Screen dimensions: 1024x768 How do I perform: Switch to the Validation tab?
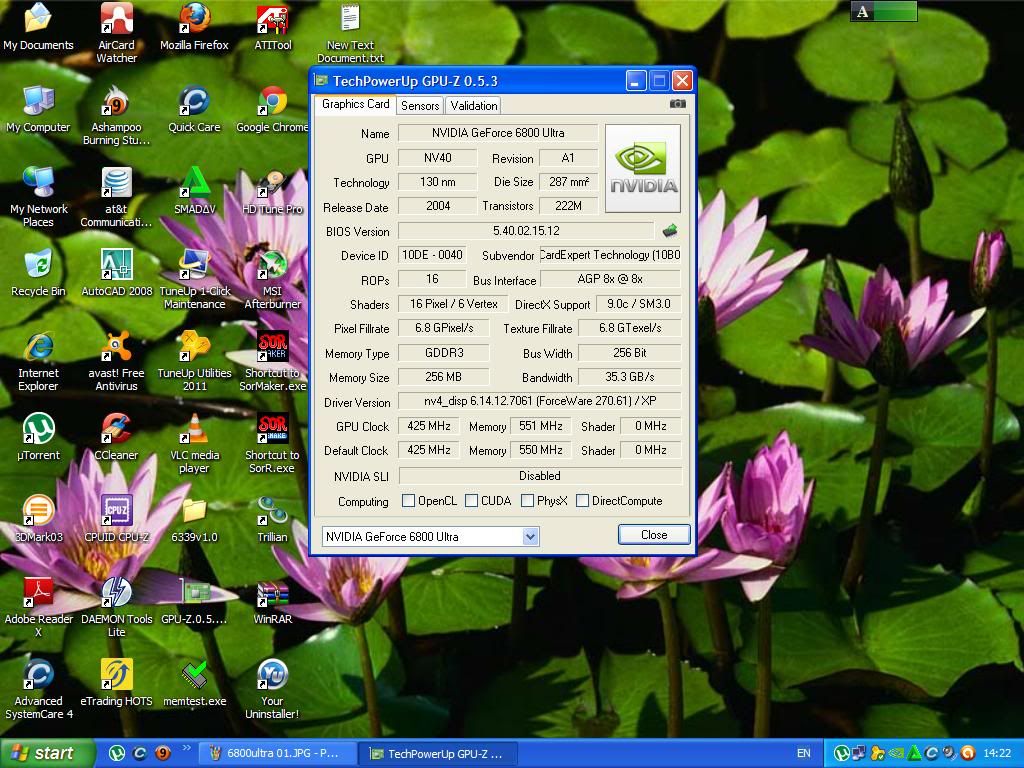(x=473, y=106)
